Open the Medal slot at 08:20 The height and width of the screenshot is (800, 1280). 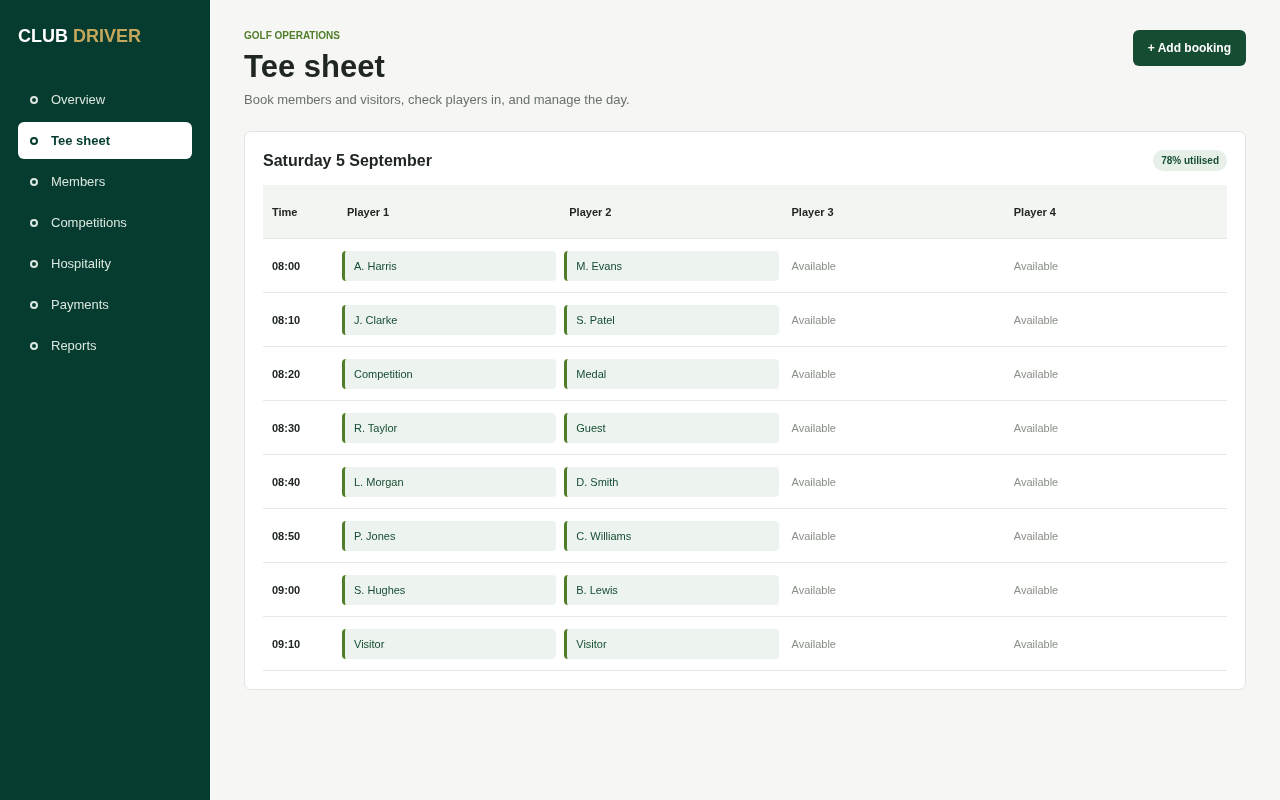pyautogui.click(x=671, y=374)
